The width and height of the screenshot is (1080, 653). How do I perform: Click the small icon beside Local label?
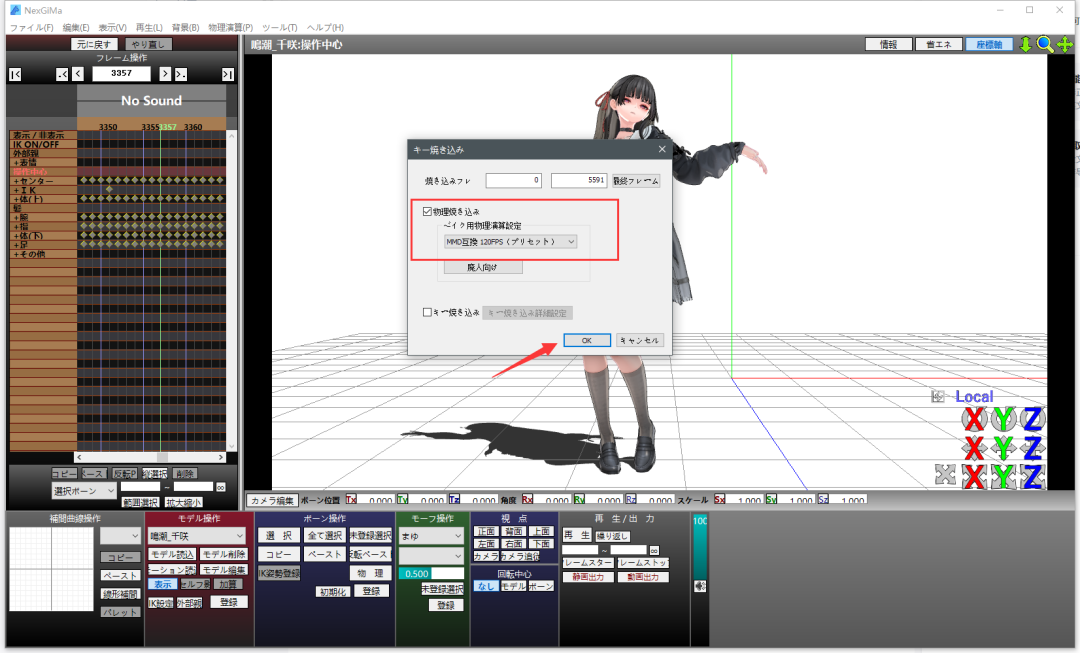point(937,397)
